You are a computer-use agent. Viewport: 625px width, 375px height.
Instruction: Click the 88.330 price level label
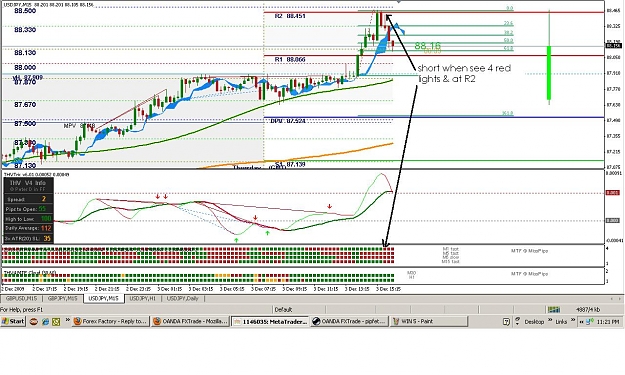(25, 30)
